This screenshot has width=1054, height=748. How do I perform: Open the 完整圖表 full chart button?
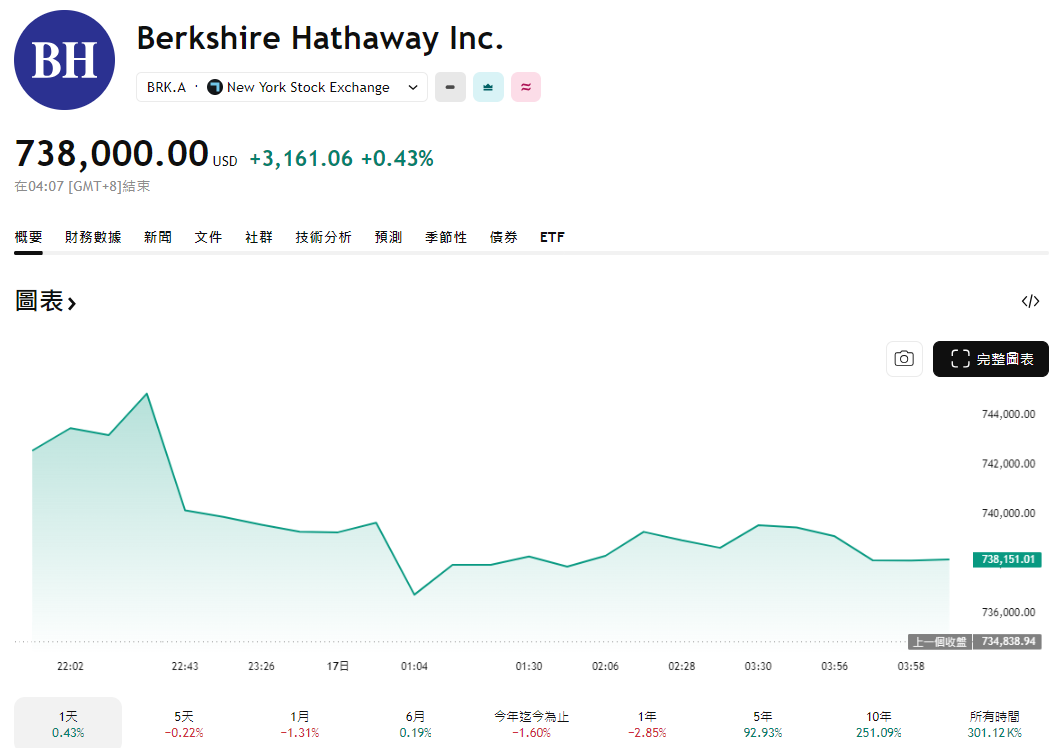pos(991,359)
